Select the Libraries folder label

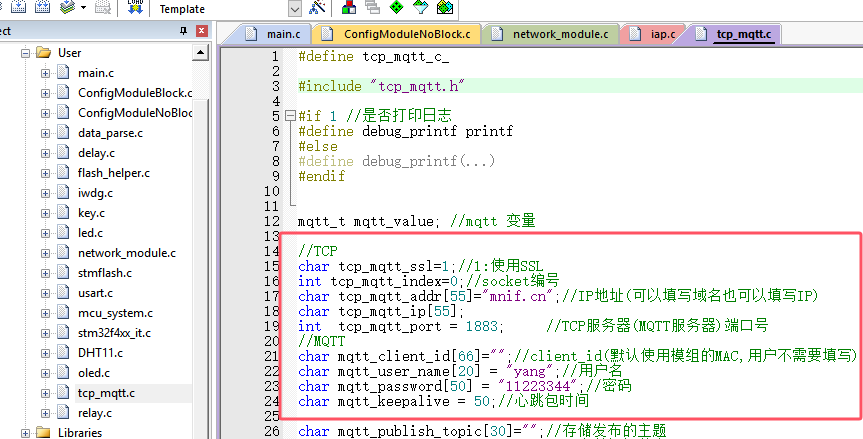pos(80,433)
